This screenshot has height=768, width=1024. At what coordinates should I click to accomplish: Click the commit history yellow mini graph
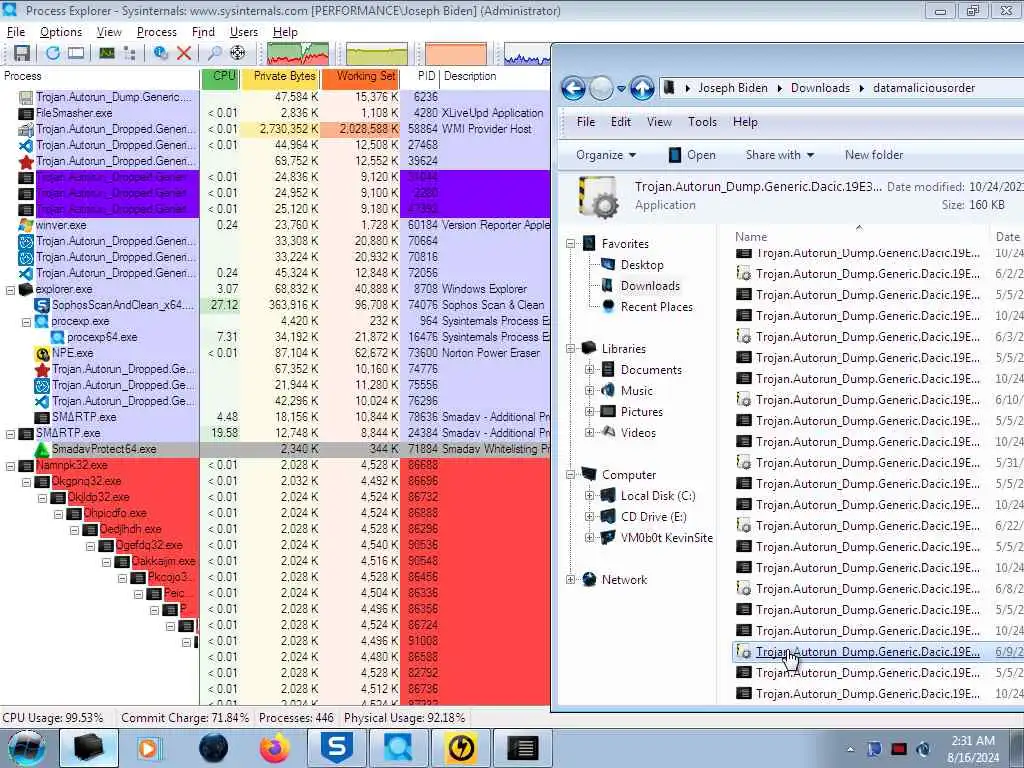[377, 54]
